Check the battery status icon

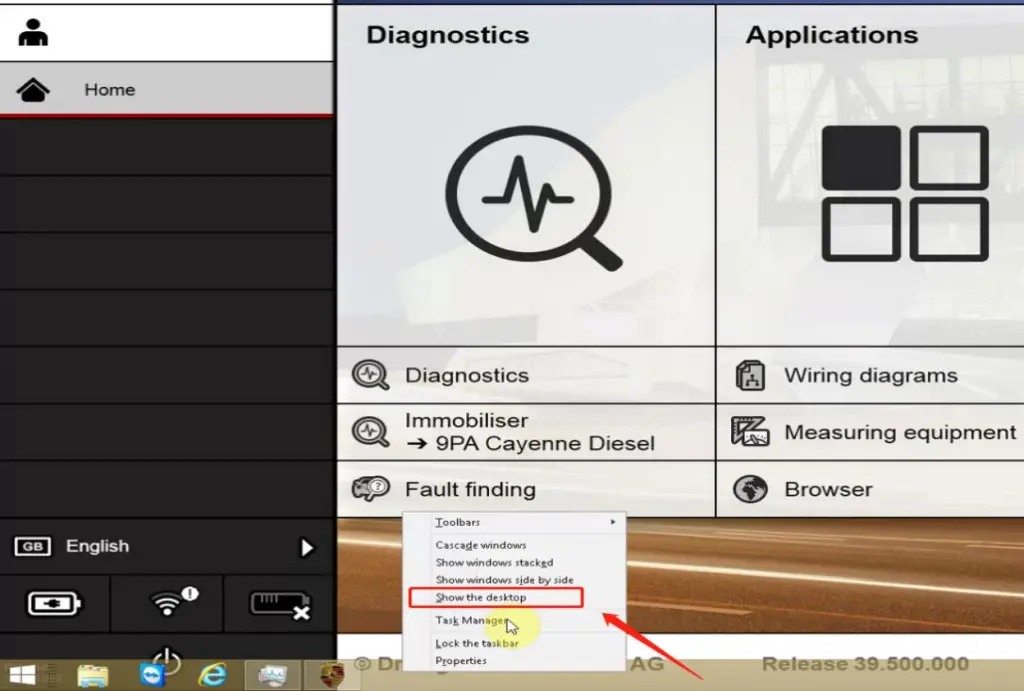pyautogui.click(x=54, y=603)
